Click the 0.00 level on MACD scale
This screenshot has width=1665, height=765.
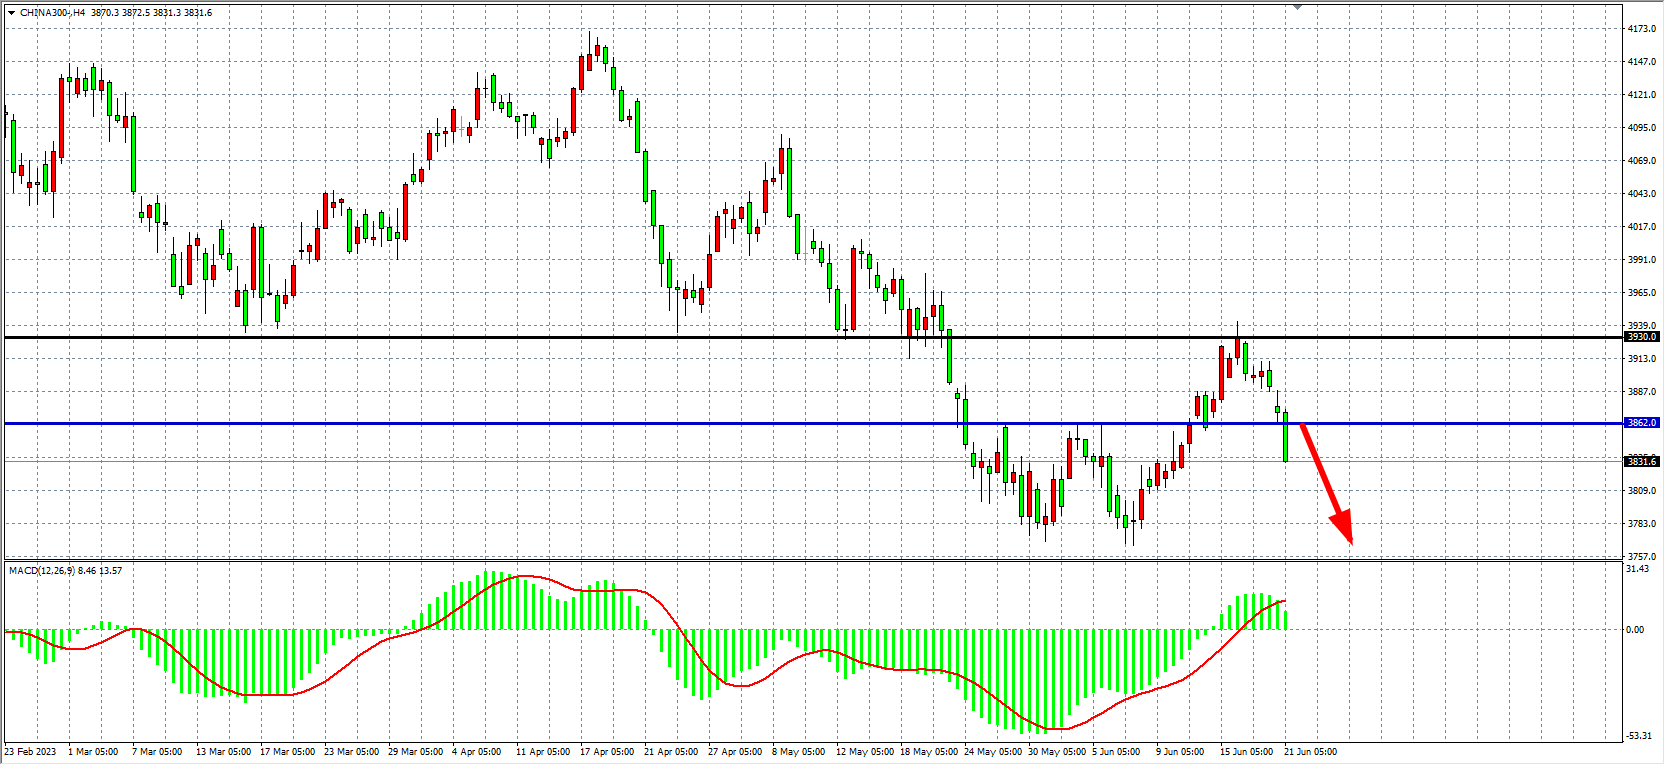(1635, 629)
